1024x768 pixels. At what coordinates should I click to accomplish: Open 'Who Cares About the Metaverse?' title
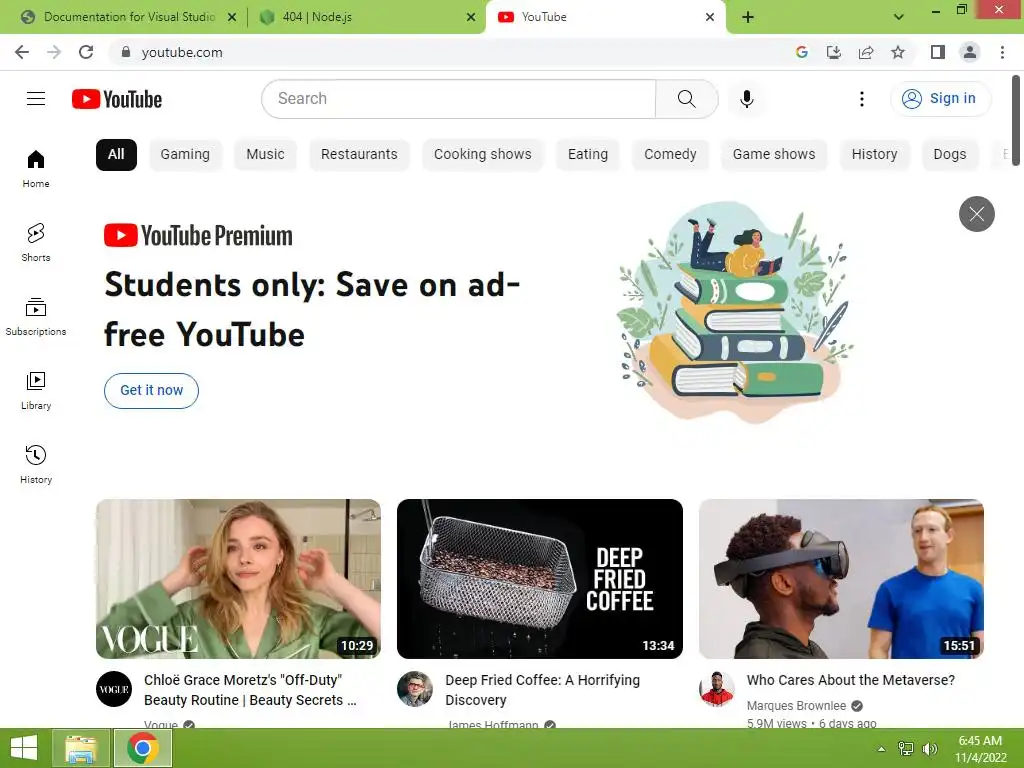850,680
